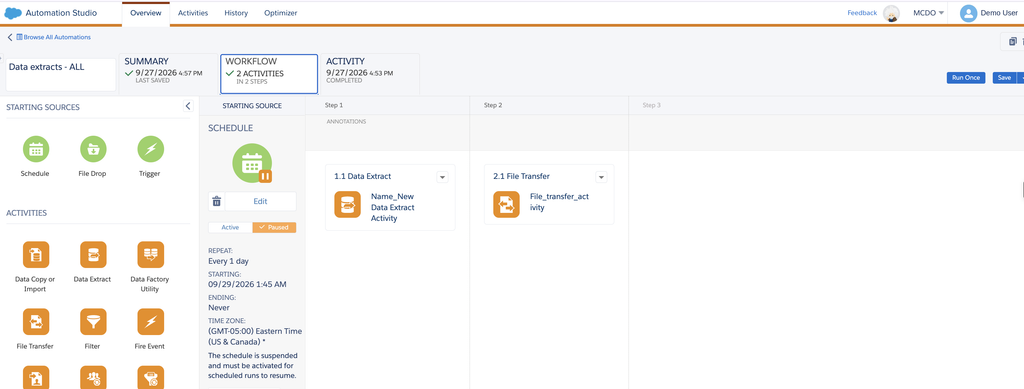Click the File_transfer_activity icon
The height and width of the screenshot is (389, 1024).
506,204
